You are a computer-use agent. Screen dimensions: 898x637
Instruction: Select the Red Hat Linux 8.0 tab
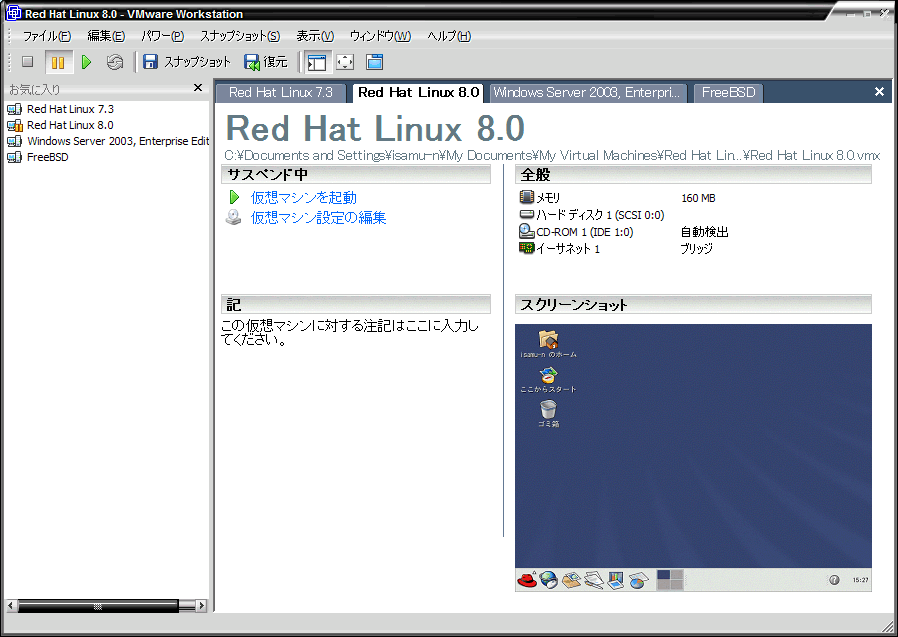(418, 93)
